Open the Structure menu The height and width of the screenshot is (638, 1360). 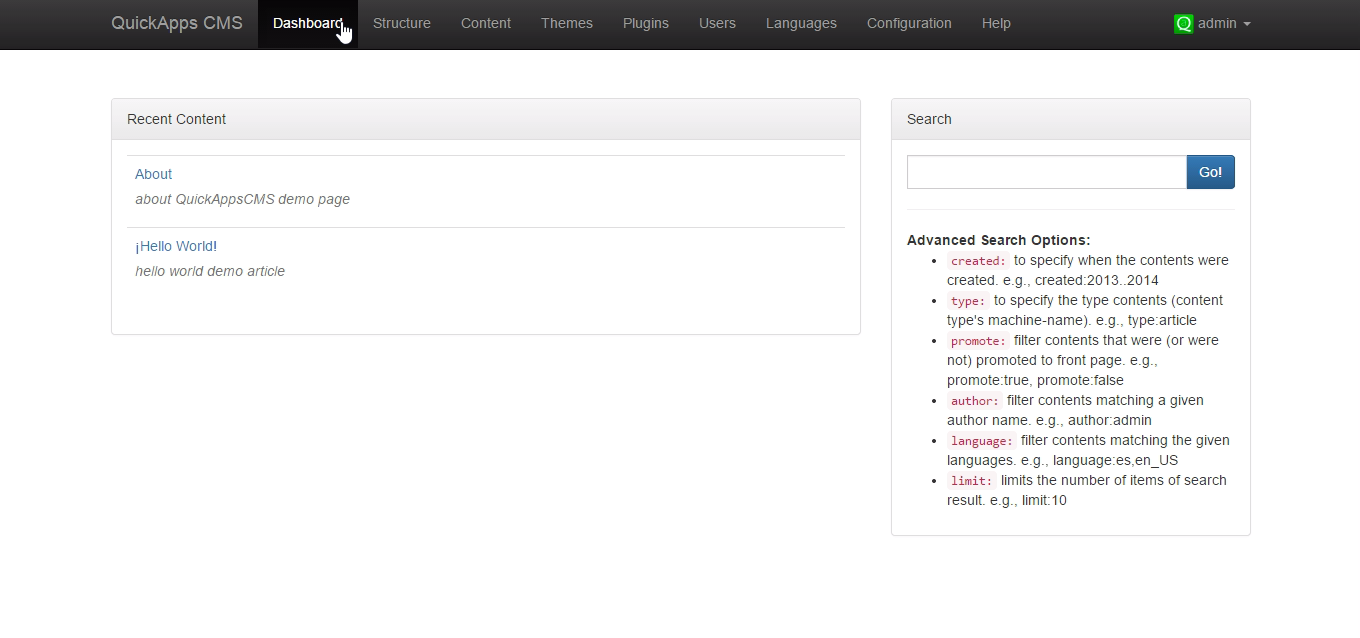401,23
